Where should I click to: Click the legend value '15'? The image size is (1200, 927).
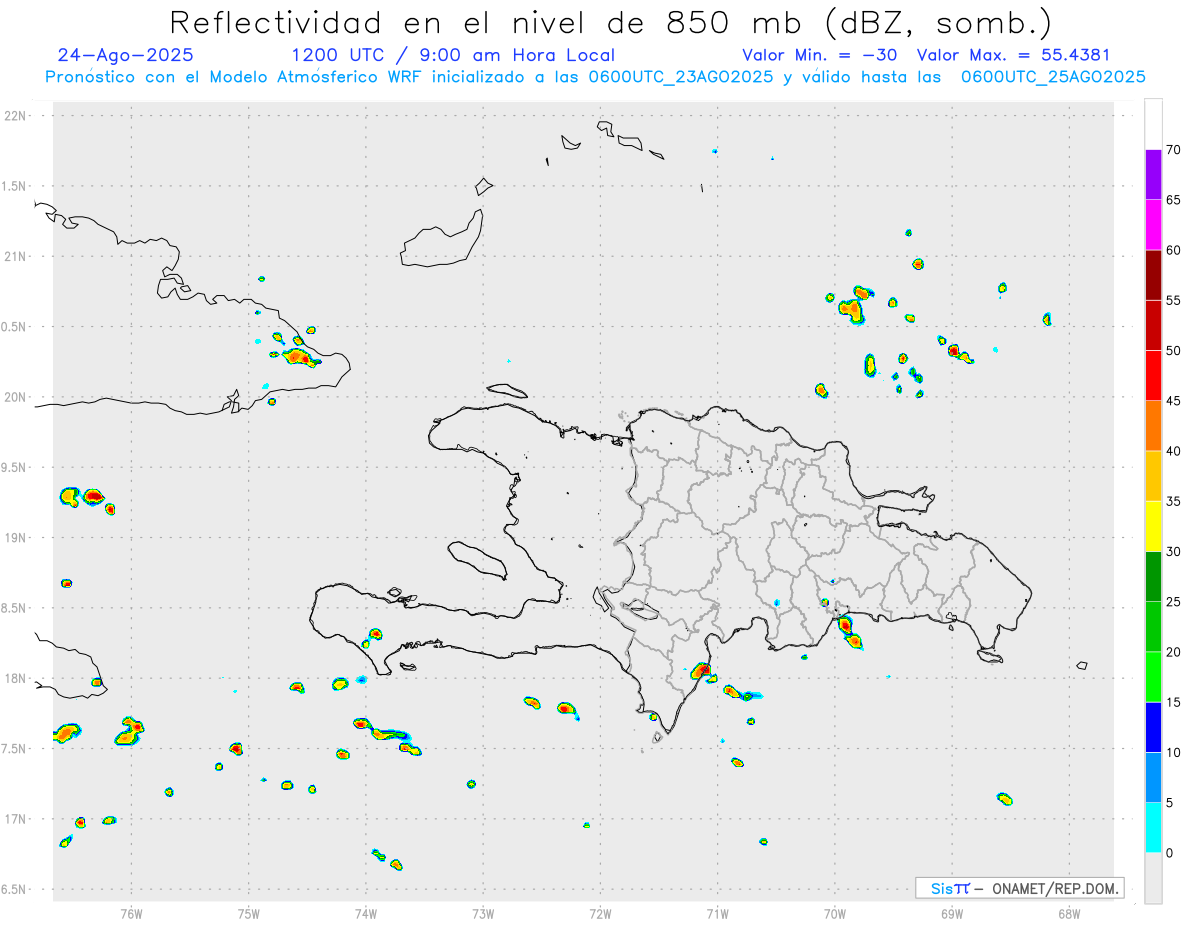[1173, 702]
